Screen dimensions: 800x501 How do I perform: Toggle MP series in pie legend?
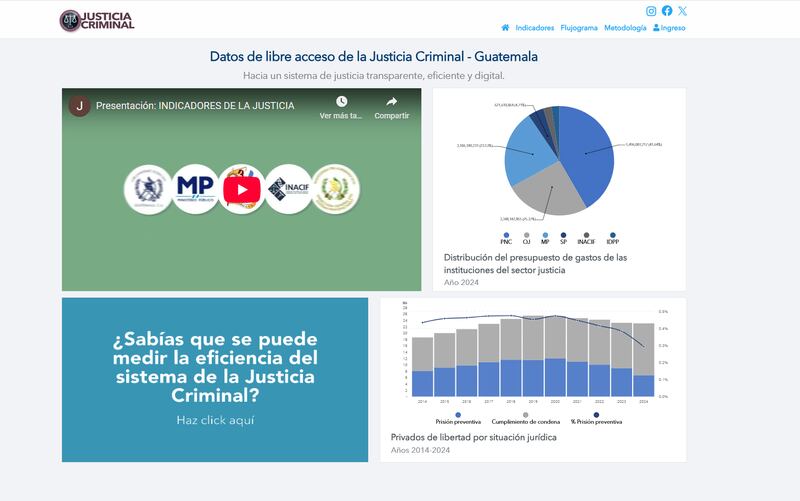(x=545, y=238)
